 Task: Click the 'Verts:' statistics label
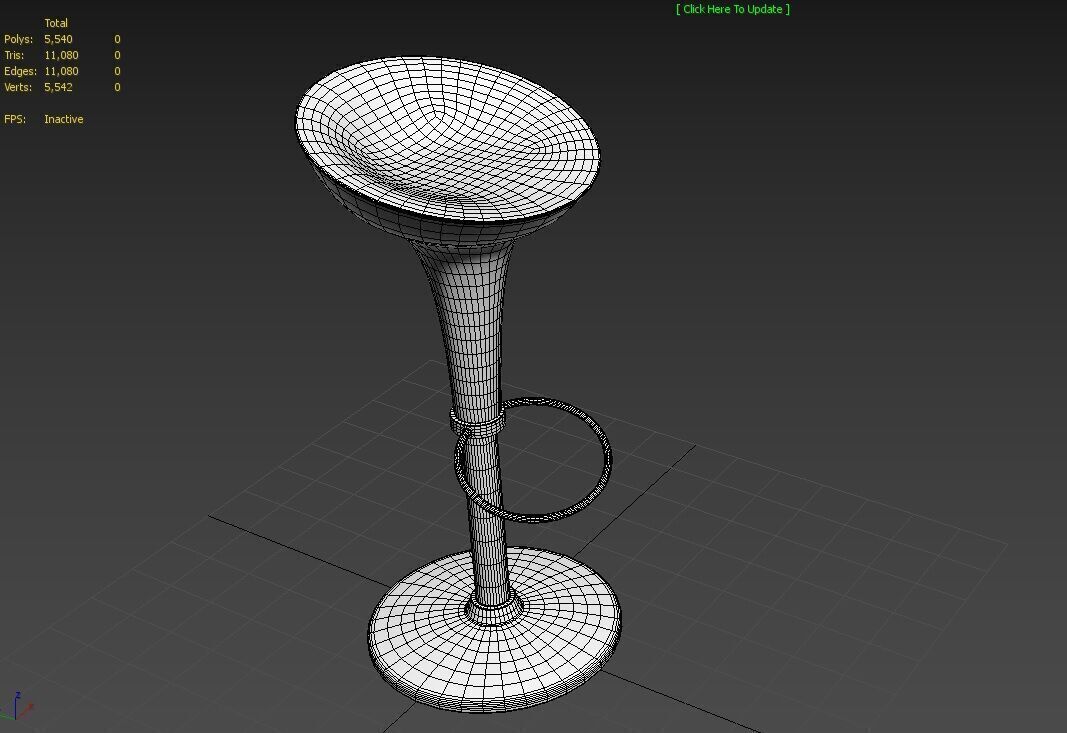[x=18, y=87]
